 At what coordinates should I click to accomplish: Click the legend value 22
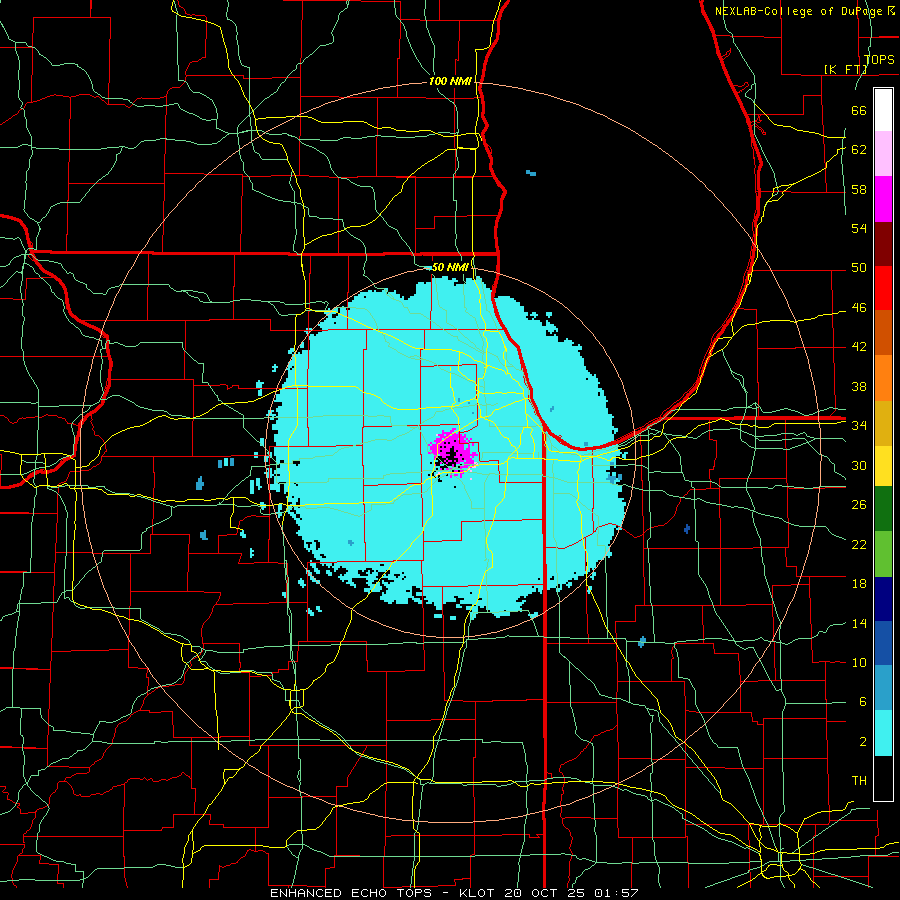(x=859, y=544)
